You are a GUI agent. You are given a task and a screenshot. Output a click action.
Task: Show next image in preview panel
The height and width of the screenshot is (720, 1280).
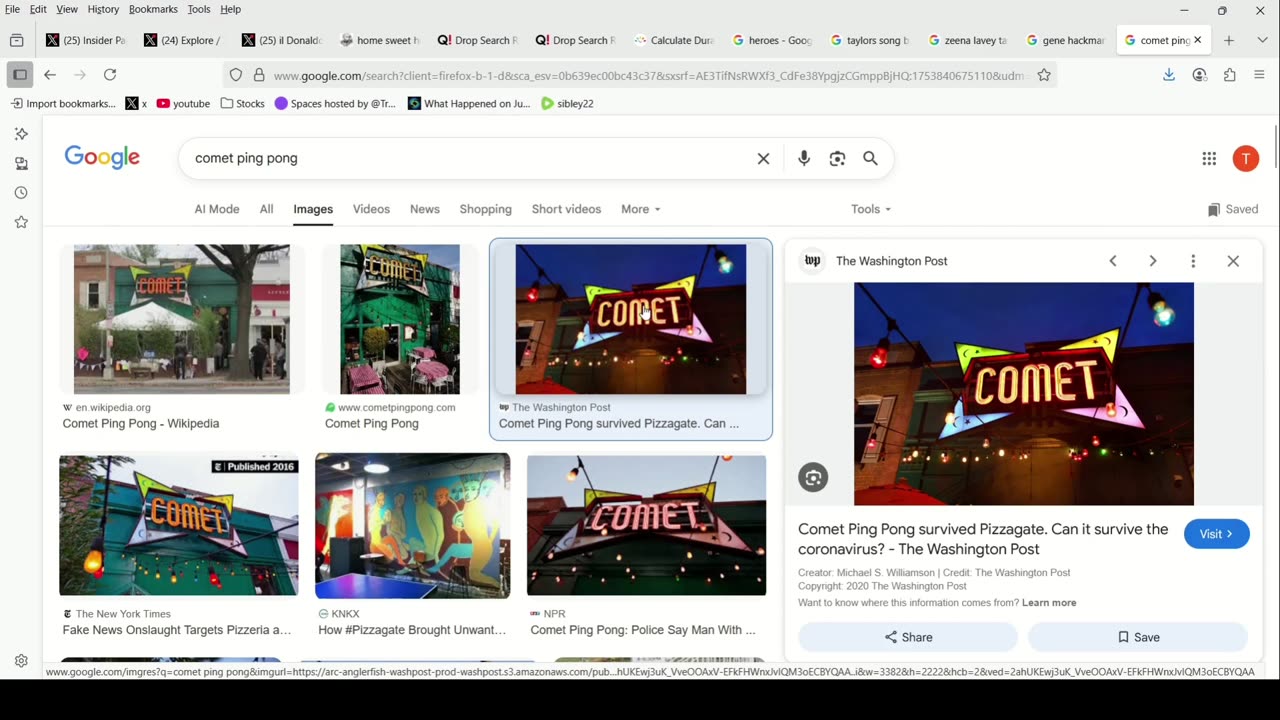(x=1153, y=261)
